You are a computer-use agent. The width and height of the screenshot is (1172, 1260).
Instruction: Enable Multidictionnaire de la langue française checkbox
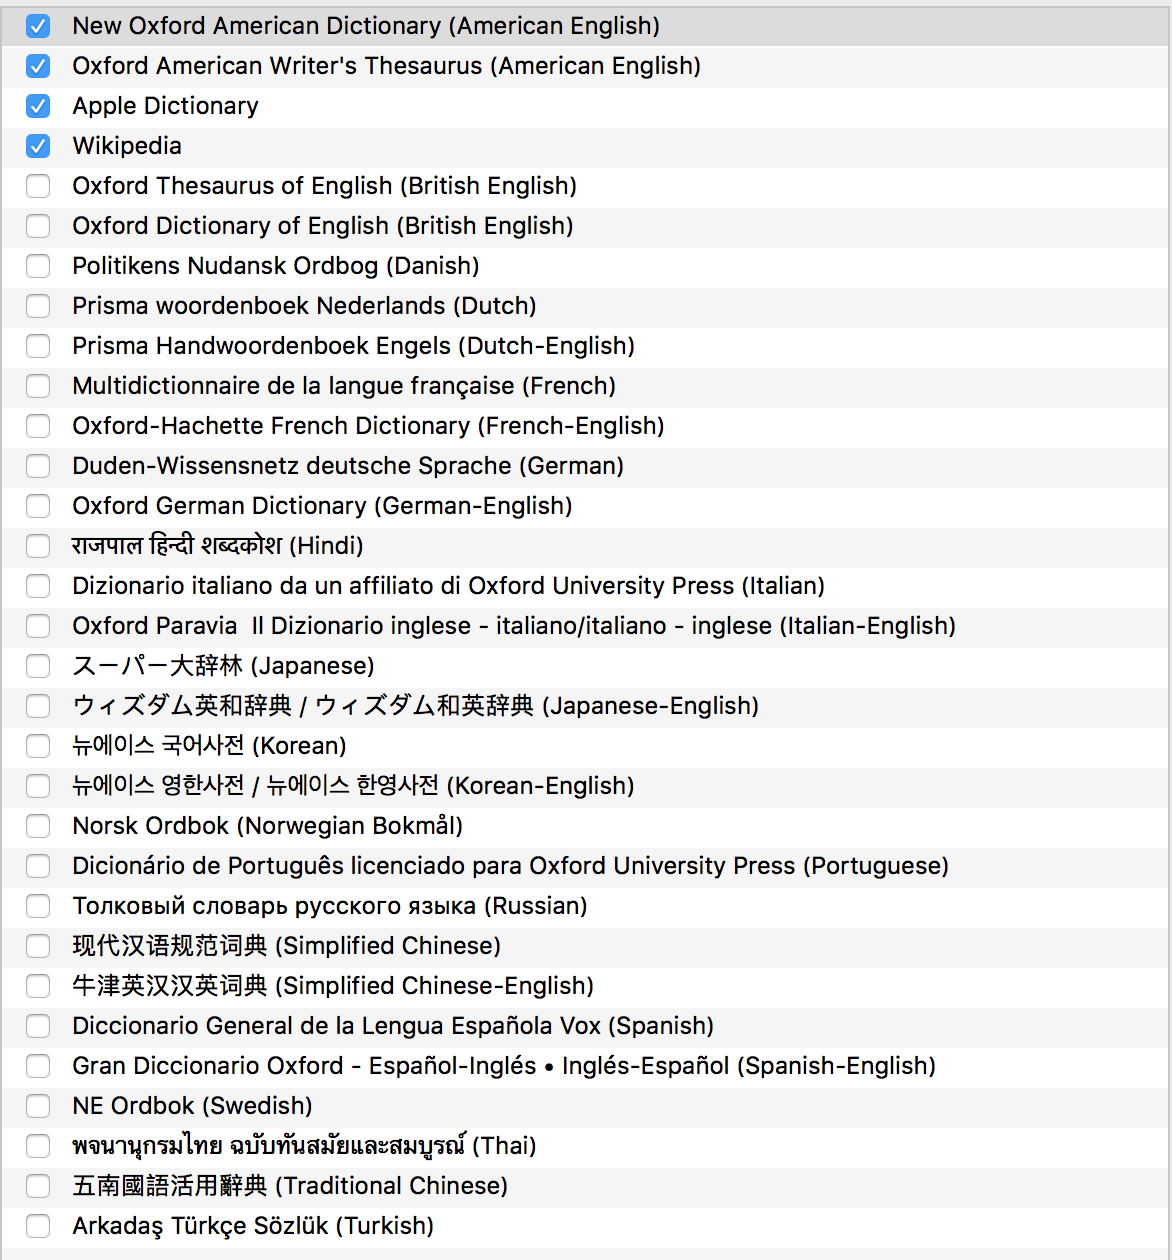click(x=38, y=386)
